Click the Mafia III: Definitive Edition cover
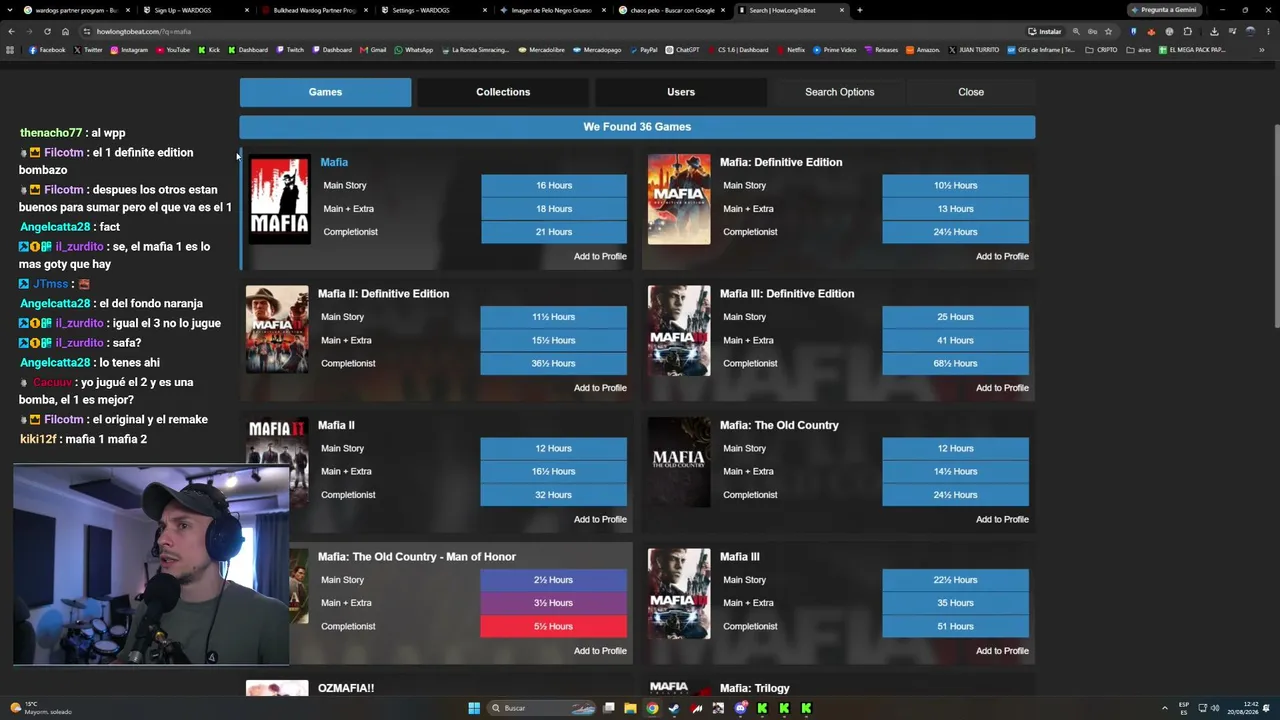The height and width of the screenshot is (720, 1280). click(679, 331)
